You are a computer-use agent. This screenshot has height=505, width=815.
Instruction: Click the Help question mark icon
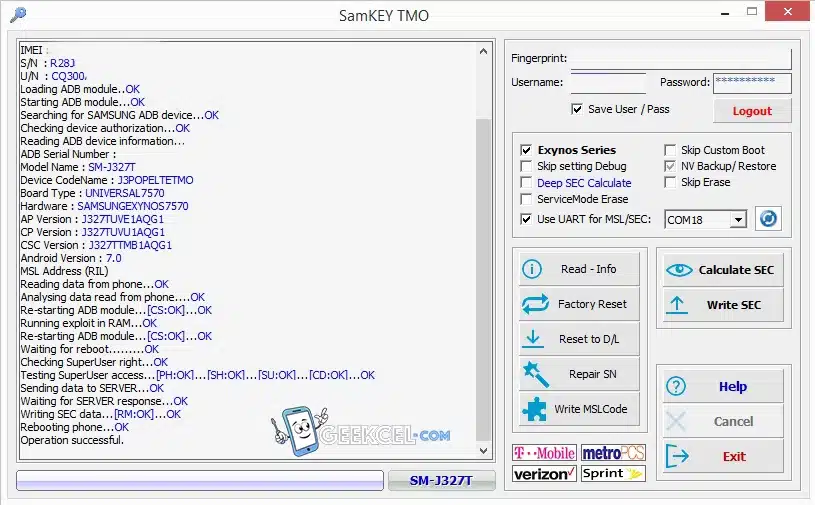pos(676,387)
